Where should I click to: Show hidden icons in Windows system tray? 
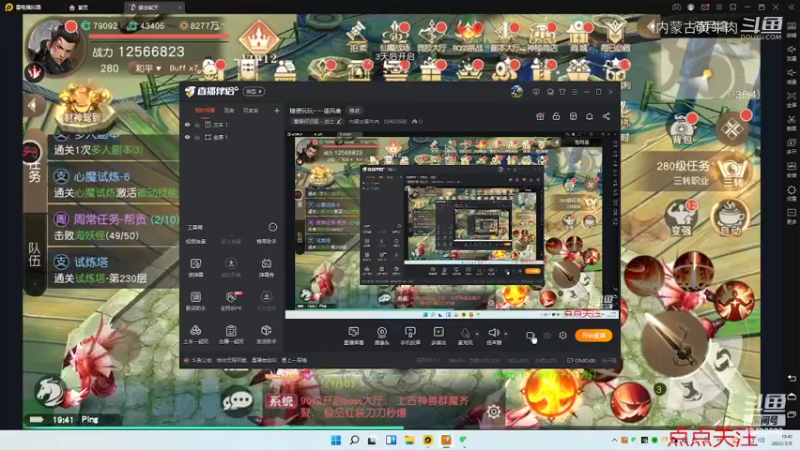614,440
